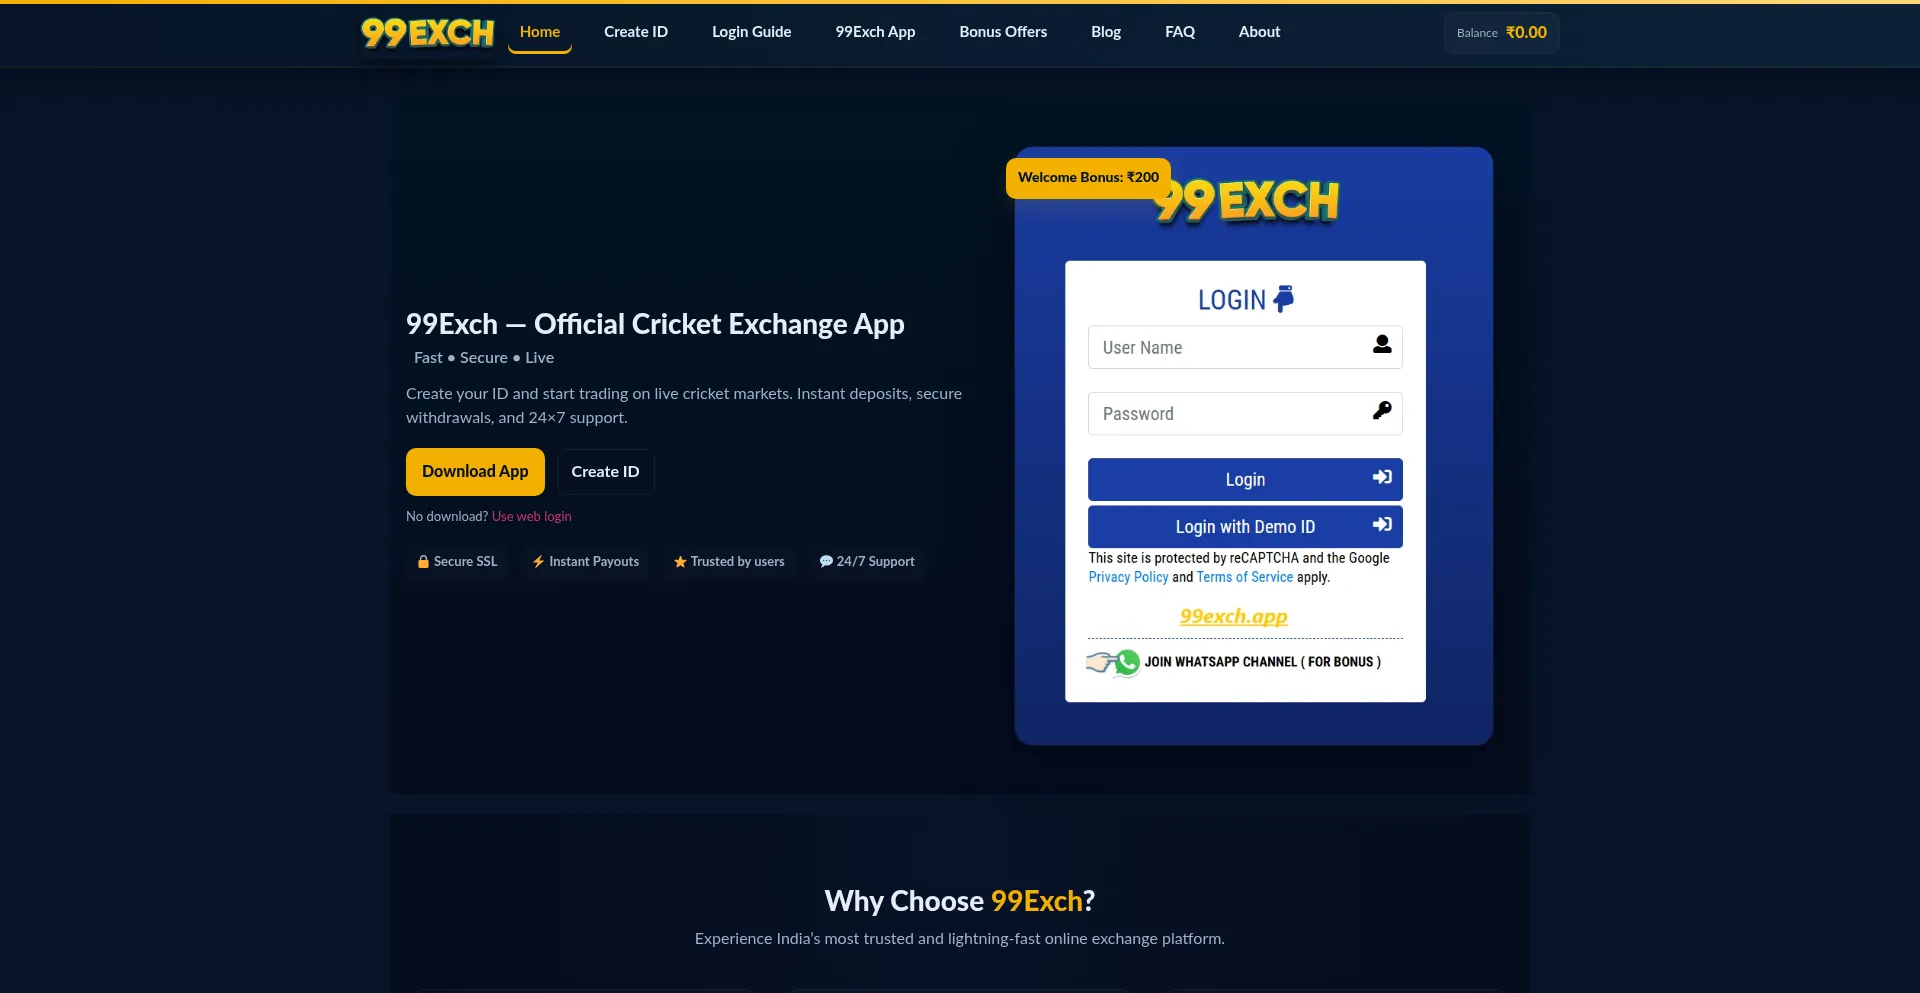Click the star icon on Trusted by users
This screenshot has width=1920, height=993.
click(680, 562)
